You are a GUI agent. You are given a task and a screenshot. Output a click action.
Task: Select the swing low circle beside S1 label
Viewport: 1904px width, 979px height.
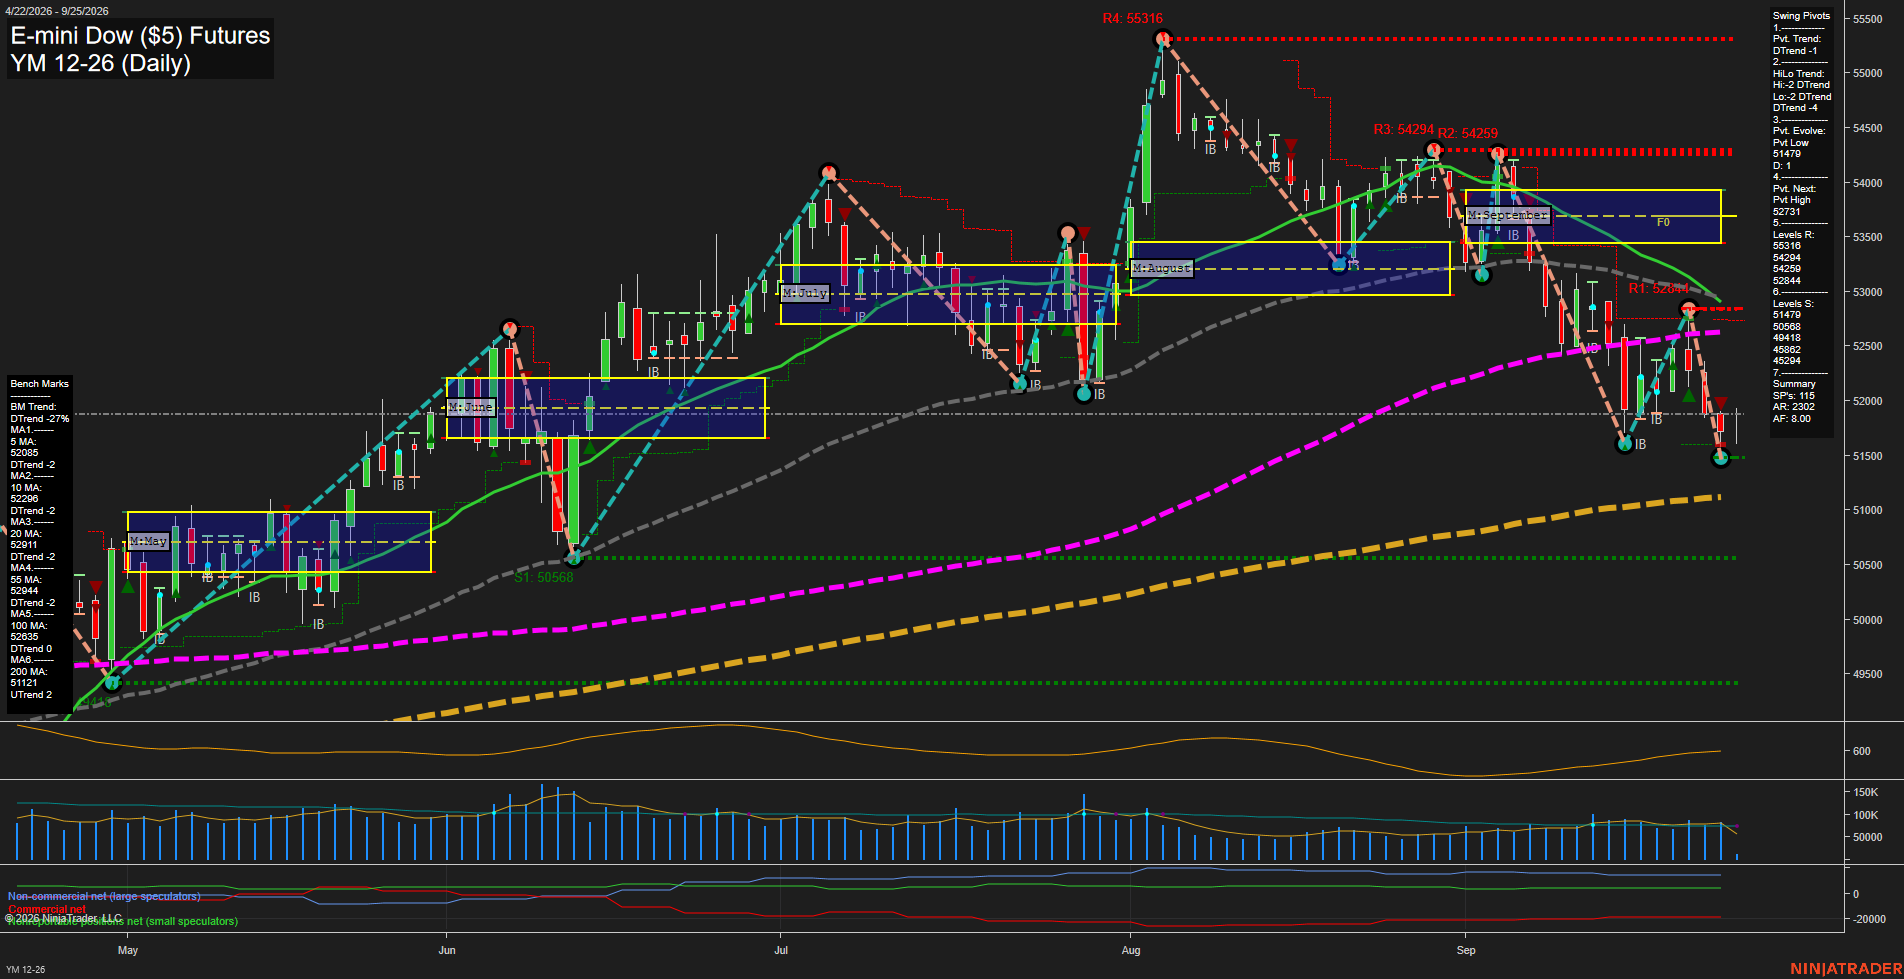tap(573, 558)
